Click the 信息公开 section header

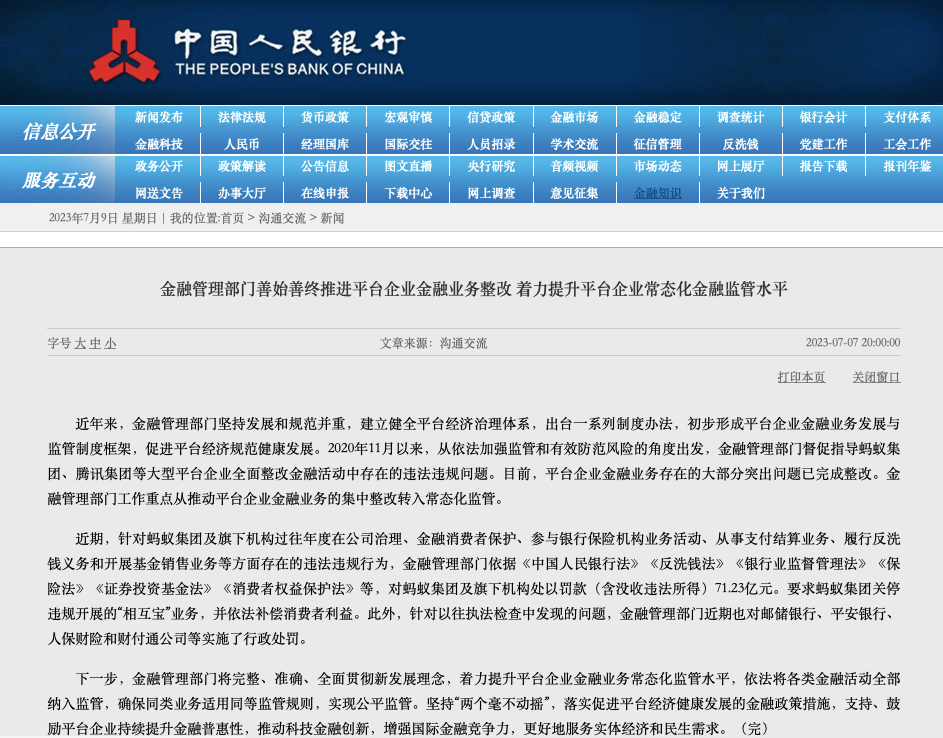[58, 131]
